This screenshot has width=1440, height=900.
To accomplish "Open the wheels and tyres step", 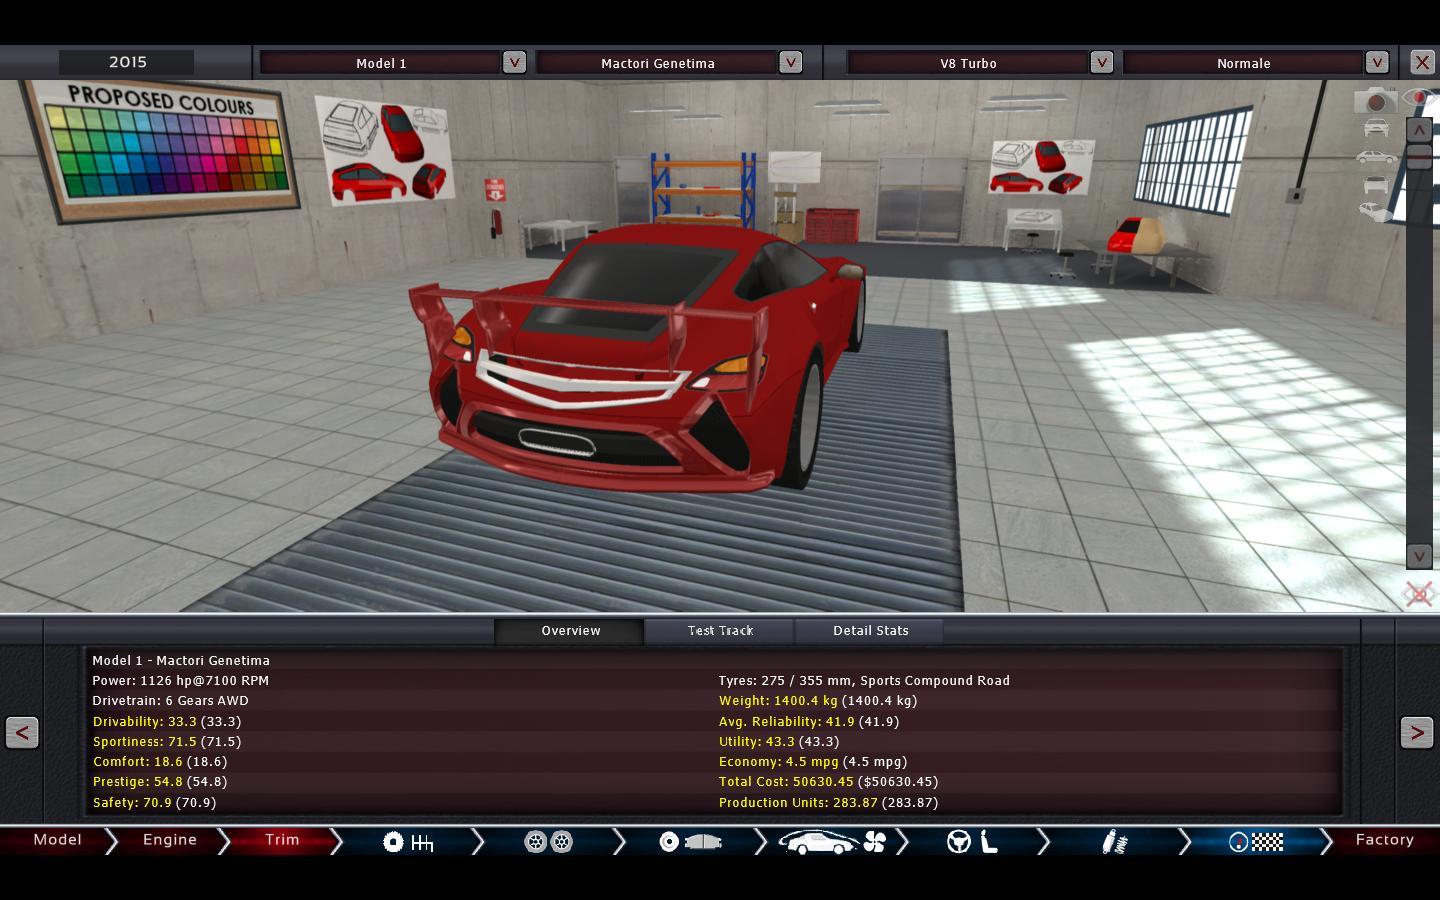I will (548, 842).
